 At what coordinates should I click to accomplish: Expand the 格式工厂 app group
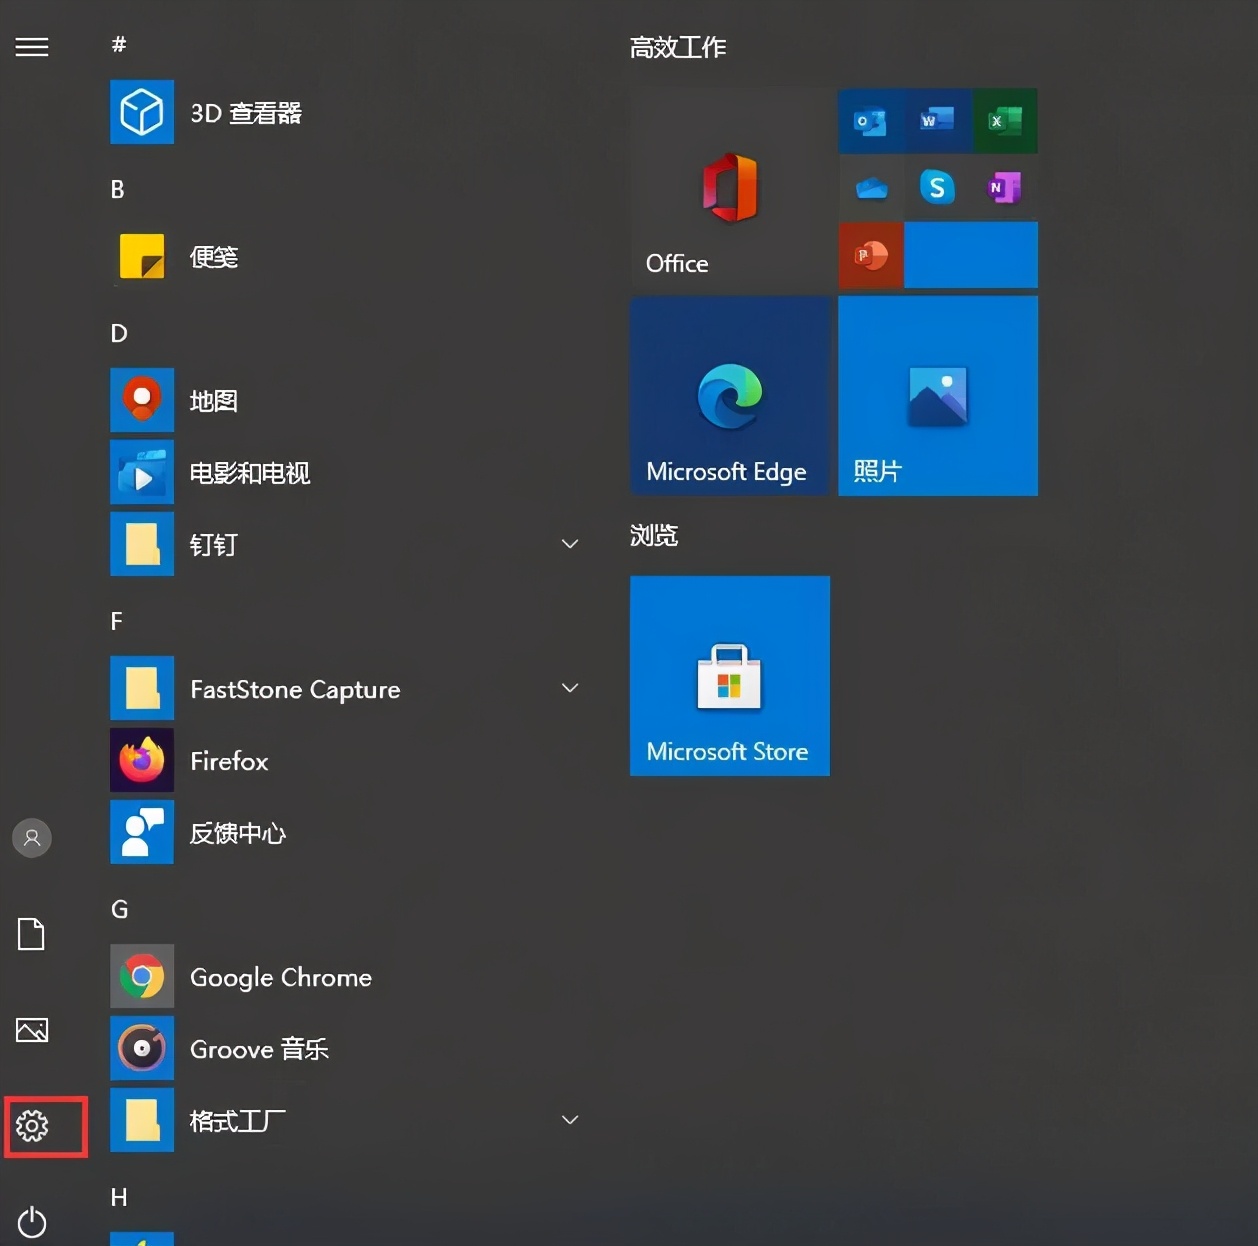coord(569,1120)
